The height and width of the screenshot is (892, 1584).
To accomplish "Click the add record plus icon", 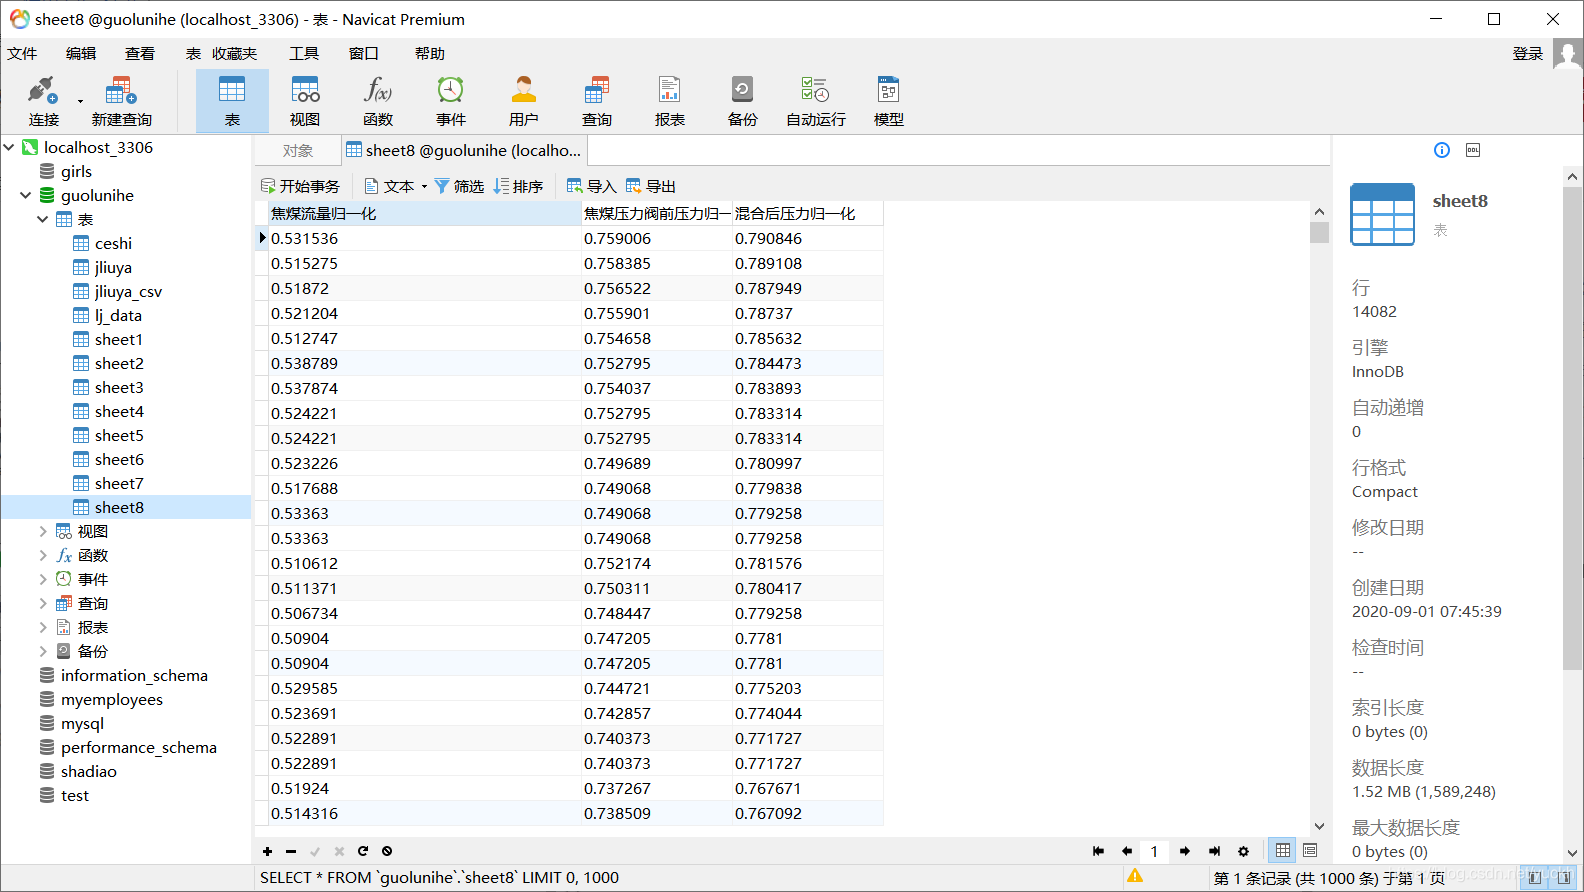I will click(x=267, y=852).
